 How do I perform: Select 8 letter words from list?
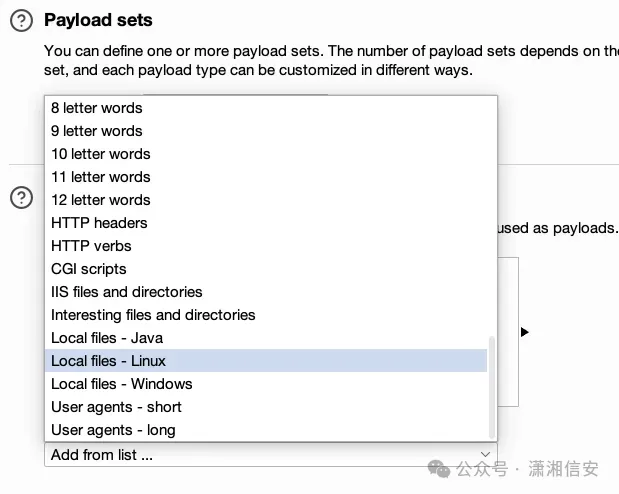tap(97, 108)
